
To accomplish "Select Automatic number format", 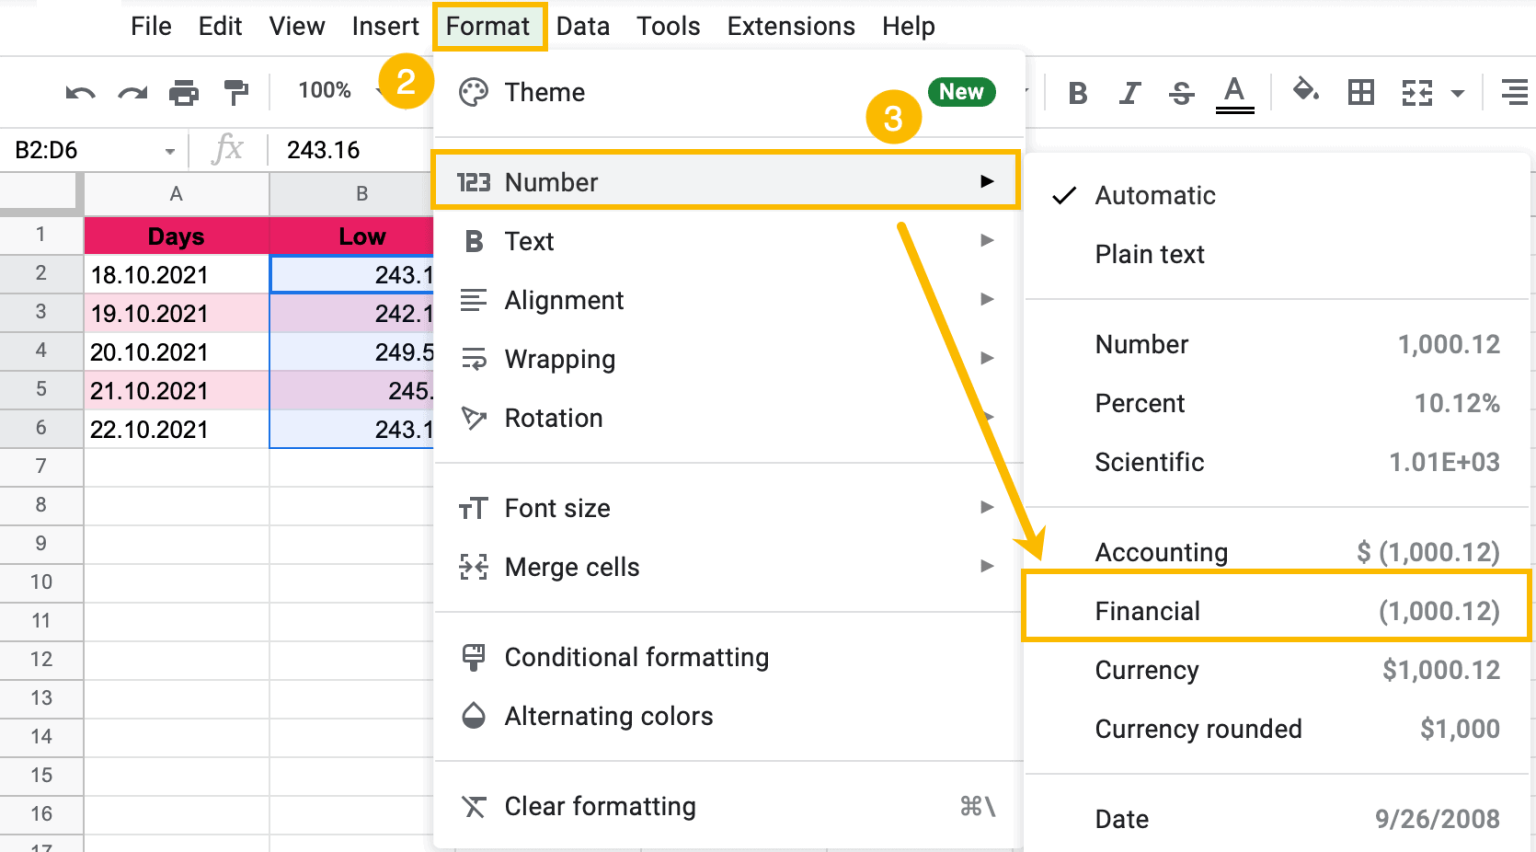I will (x=1155, y=195).
